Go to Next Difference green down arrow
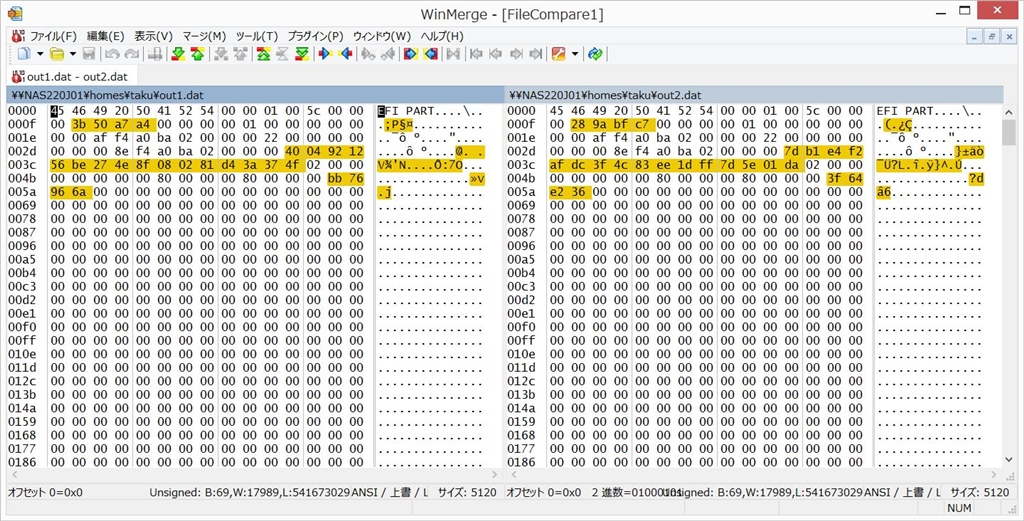1024x521 pixels. (178, 54)
